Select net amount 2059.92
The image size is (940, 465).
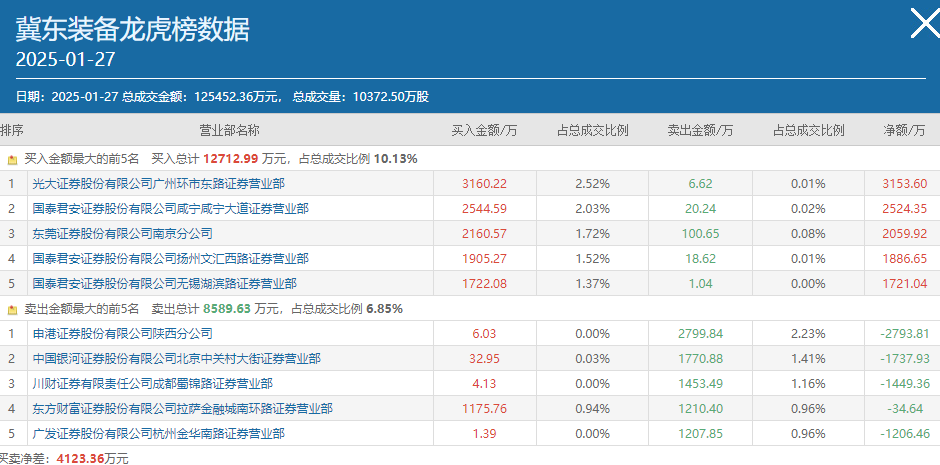coord(905,234)
